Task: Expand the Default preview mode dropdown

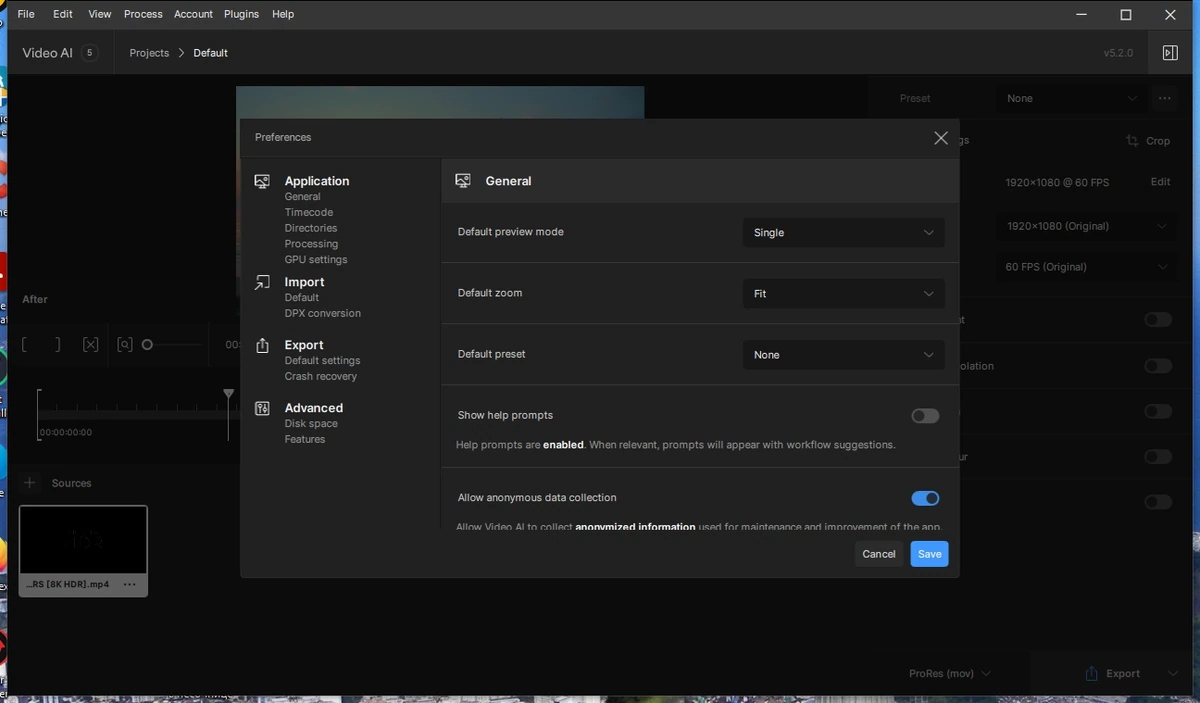Action: point(843,233)
